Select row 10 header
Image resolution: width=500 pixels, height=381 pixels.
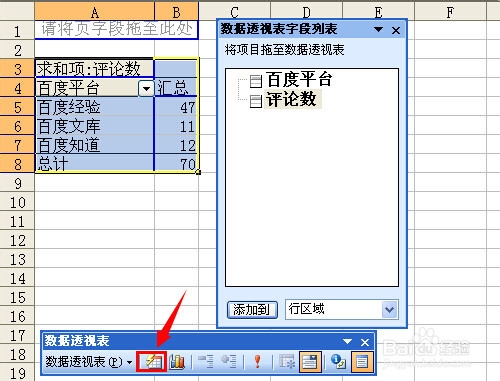[x=17, y=202]
